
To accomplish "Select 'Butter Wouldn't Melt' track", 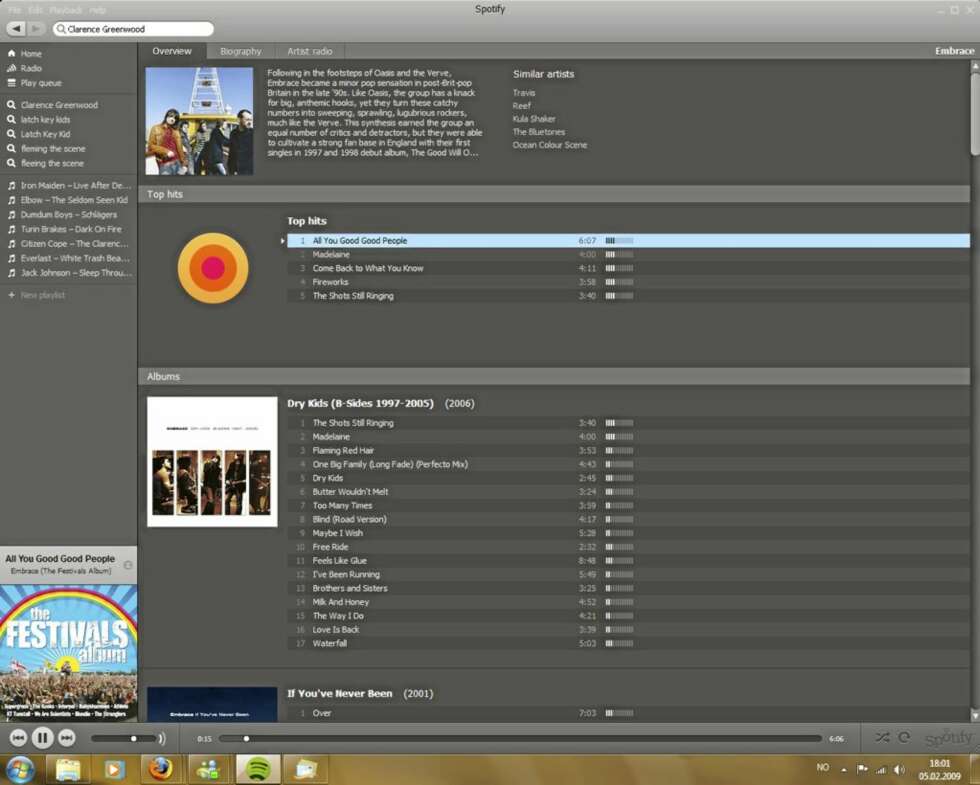I will coord(628,492).
